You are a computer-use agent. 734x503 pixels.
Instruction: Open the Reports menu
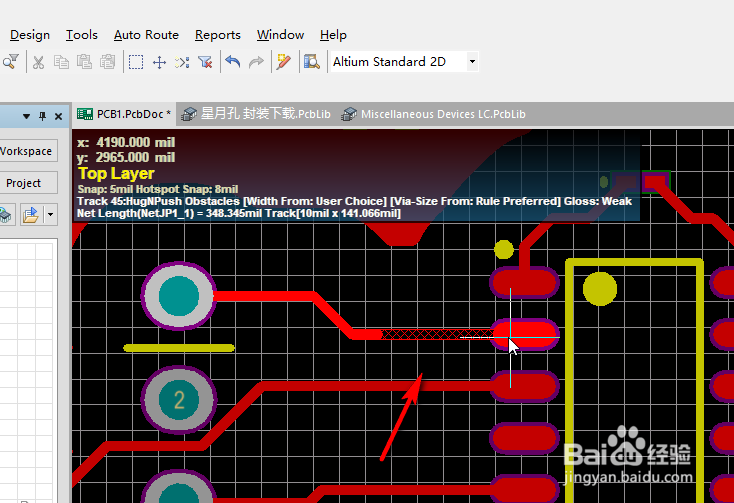tap(218, 35)
